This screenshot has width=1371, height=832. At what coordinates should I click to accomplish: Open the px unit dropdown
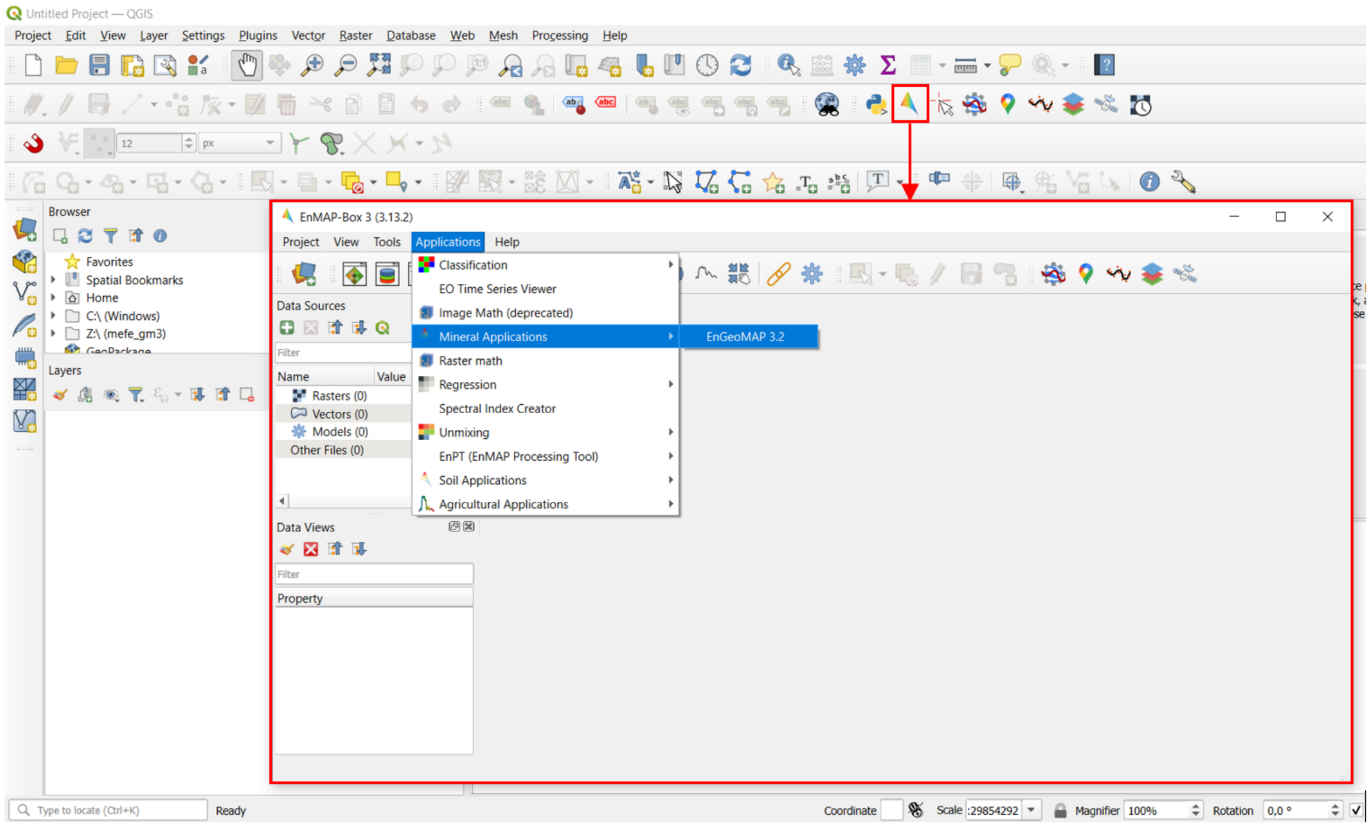point(239,143)
